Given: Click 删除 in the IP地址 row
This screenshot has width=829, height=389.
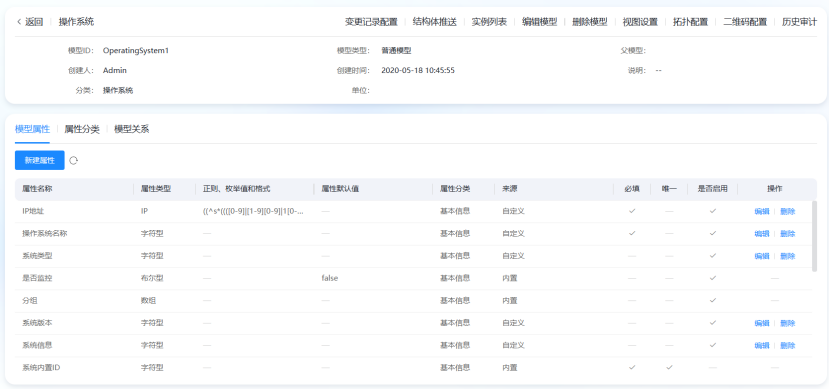Looking at the screenshot, I should tap(788, 211).
